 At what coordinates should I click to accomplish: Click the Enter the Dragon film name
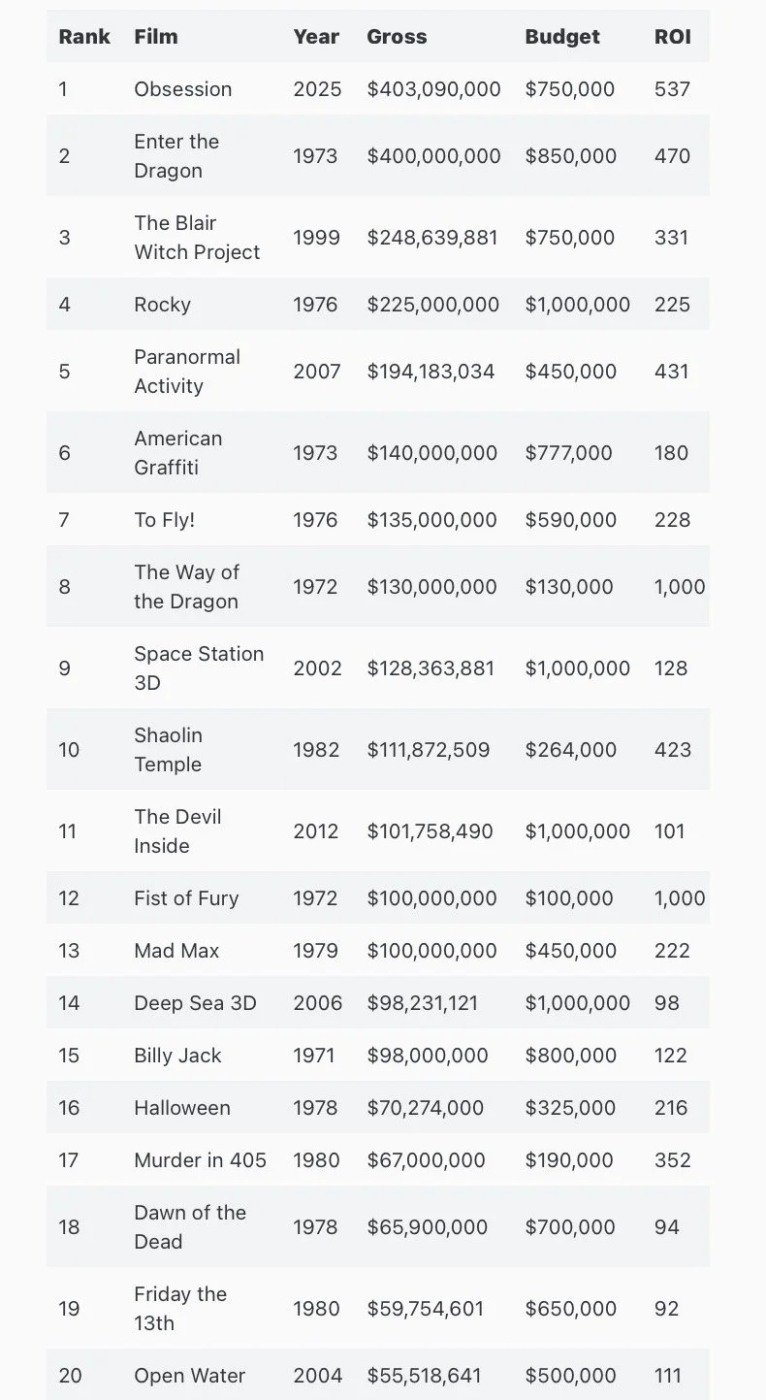tap(176, 156)
